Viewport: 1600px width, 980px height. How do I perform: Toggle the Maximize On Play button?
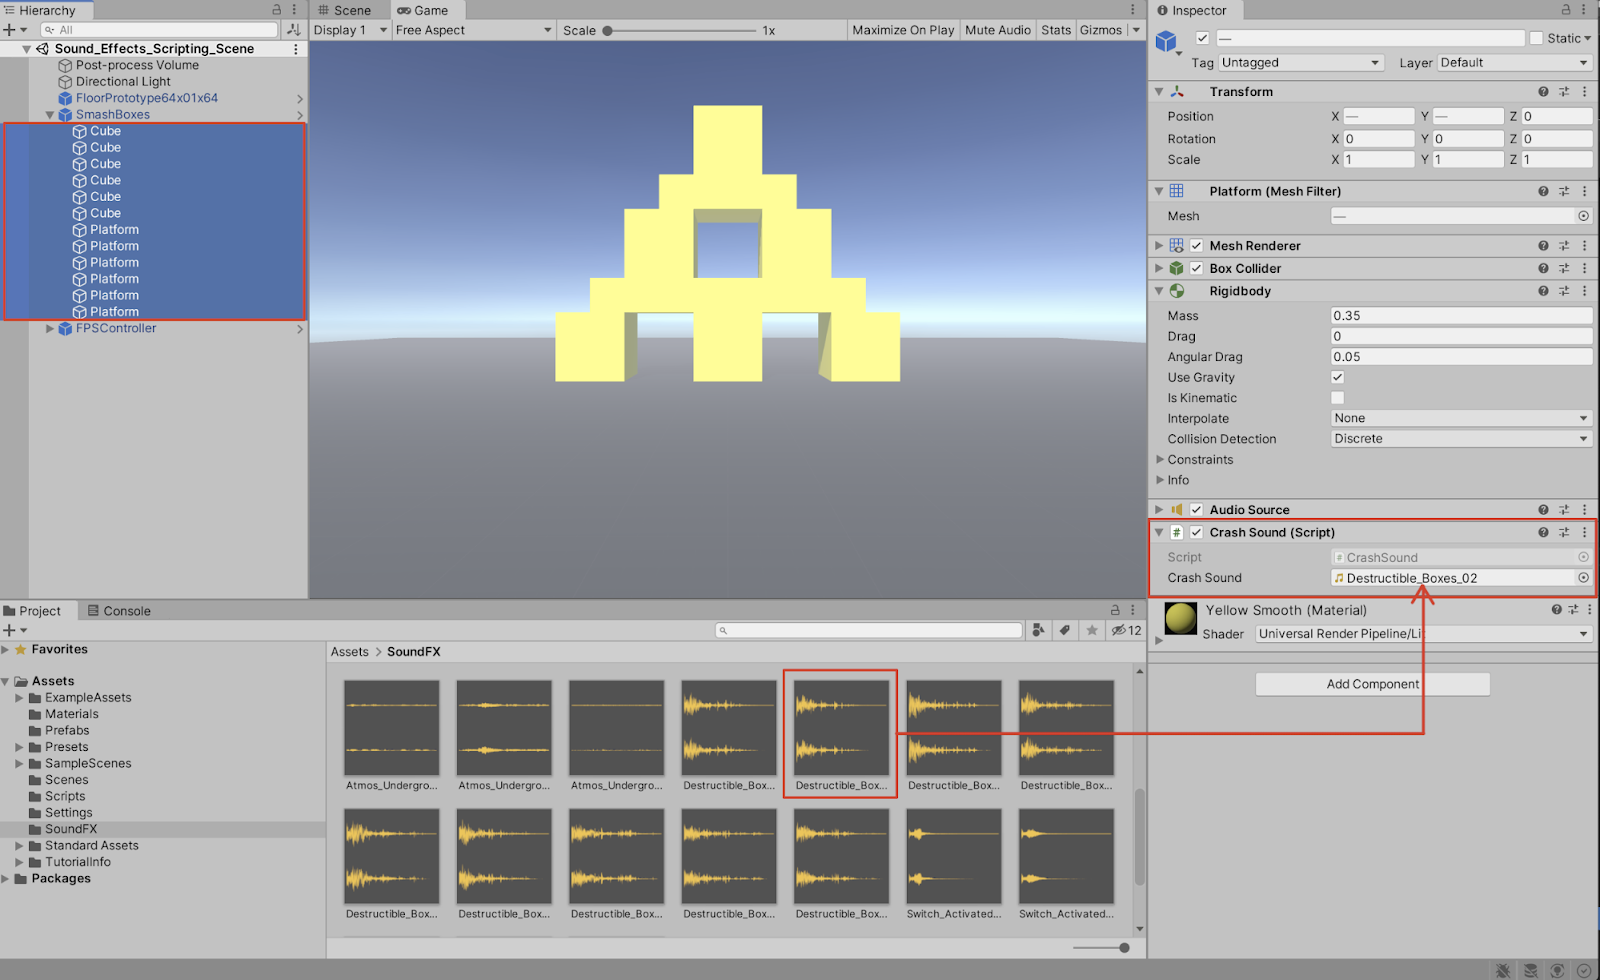(903, 30)
